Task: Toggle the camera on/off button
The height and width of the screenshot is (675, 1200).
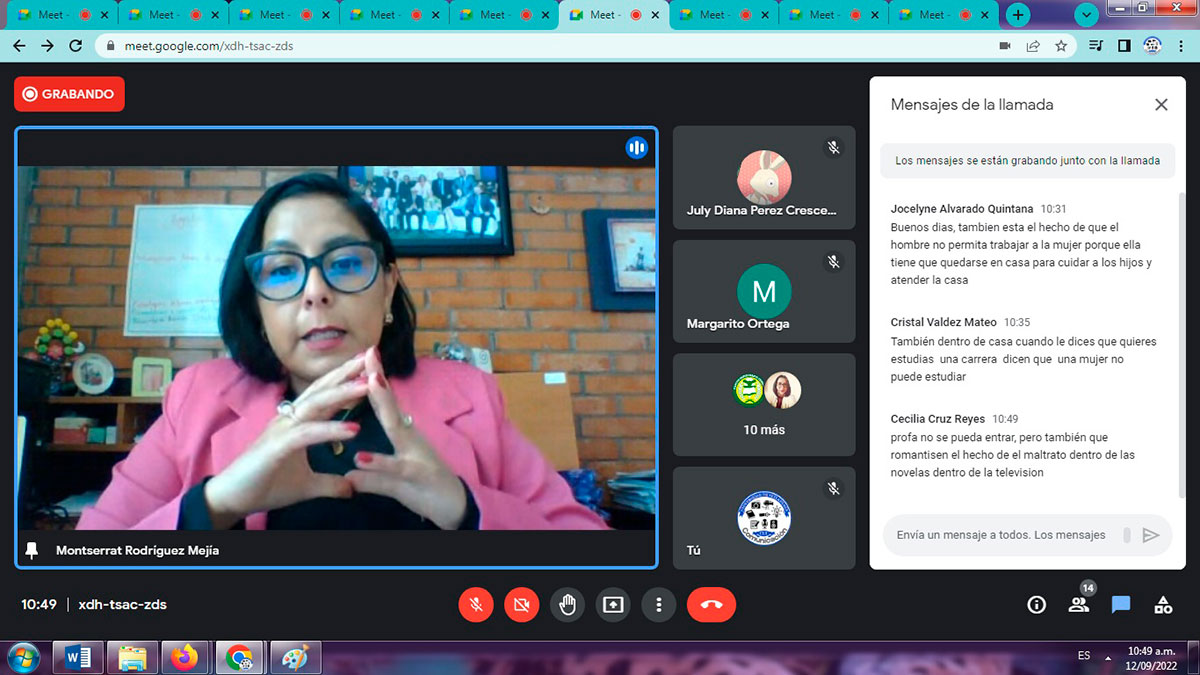Action: tap(521, 605)
